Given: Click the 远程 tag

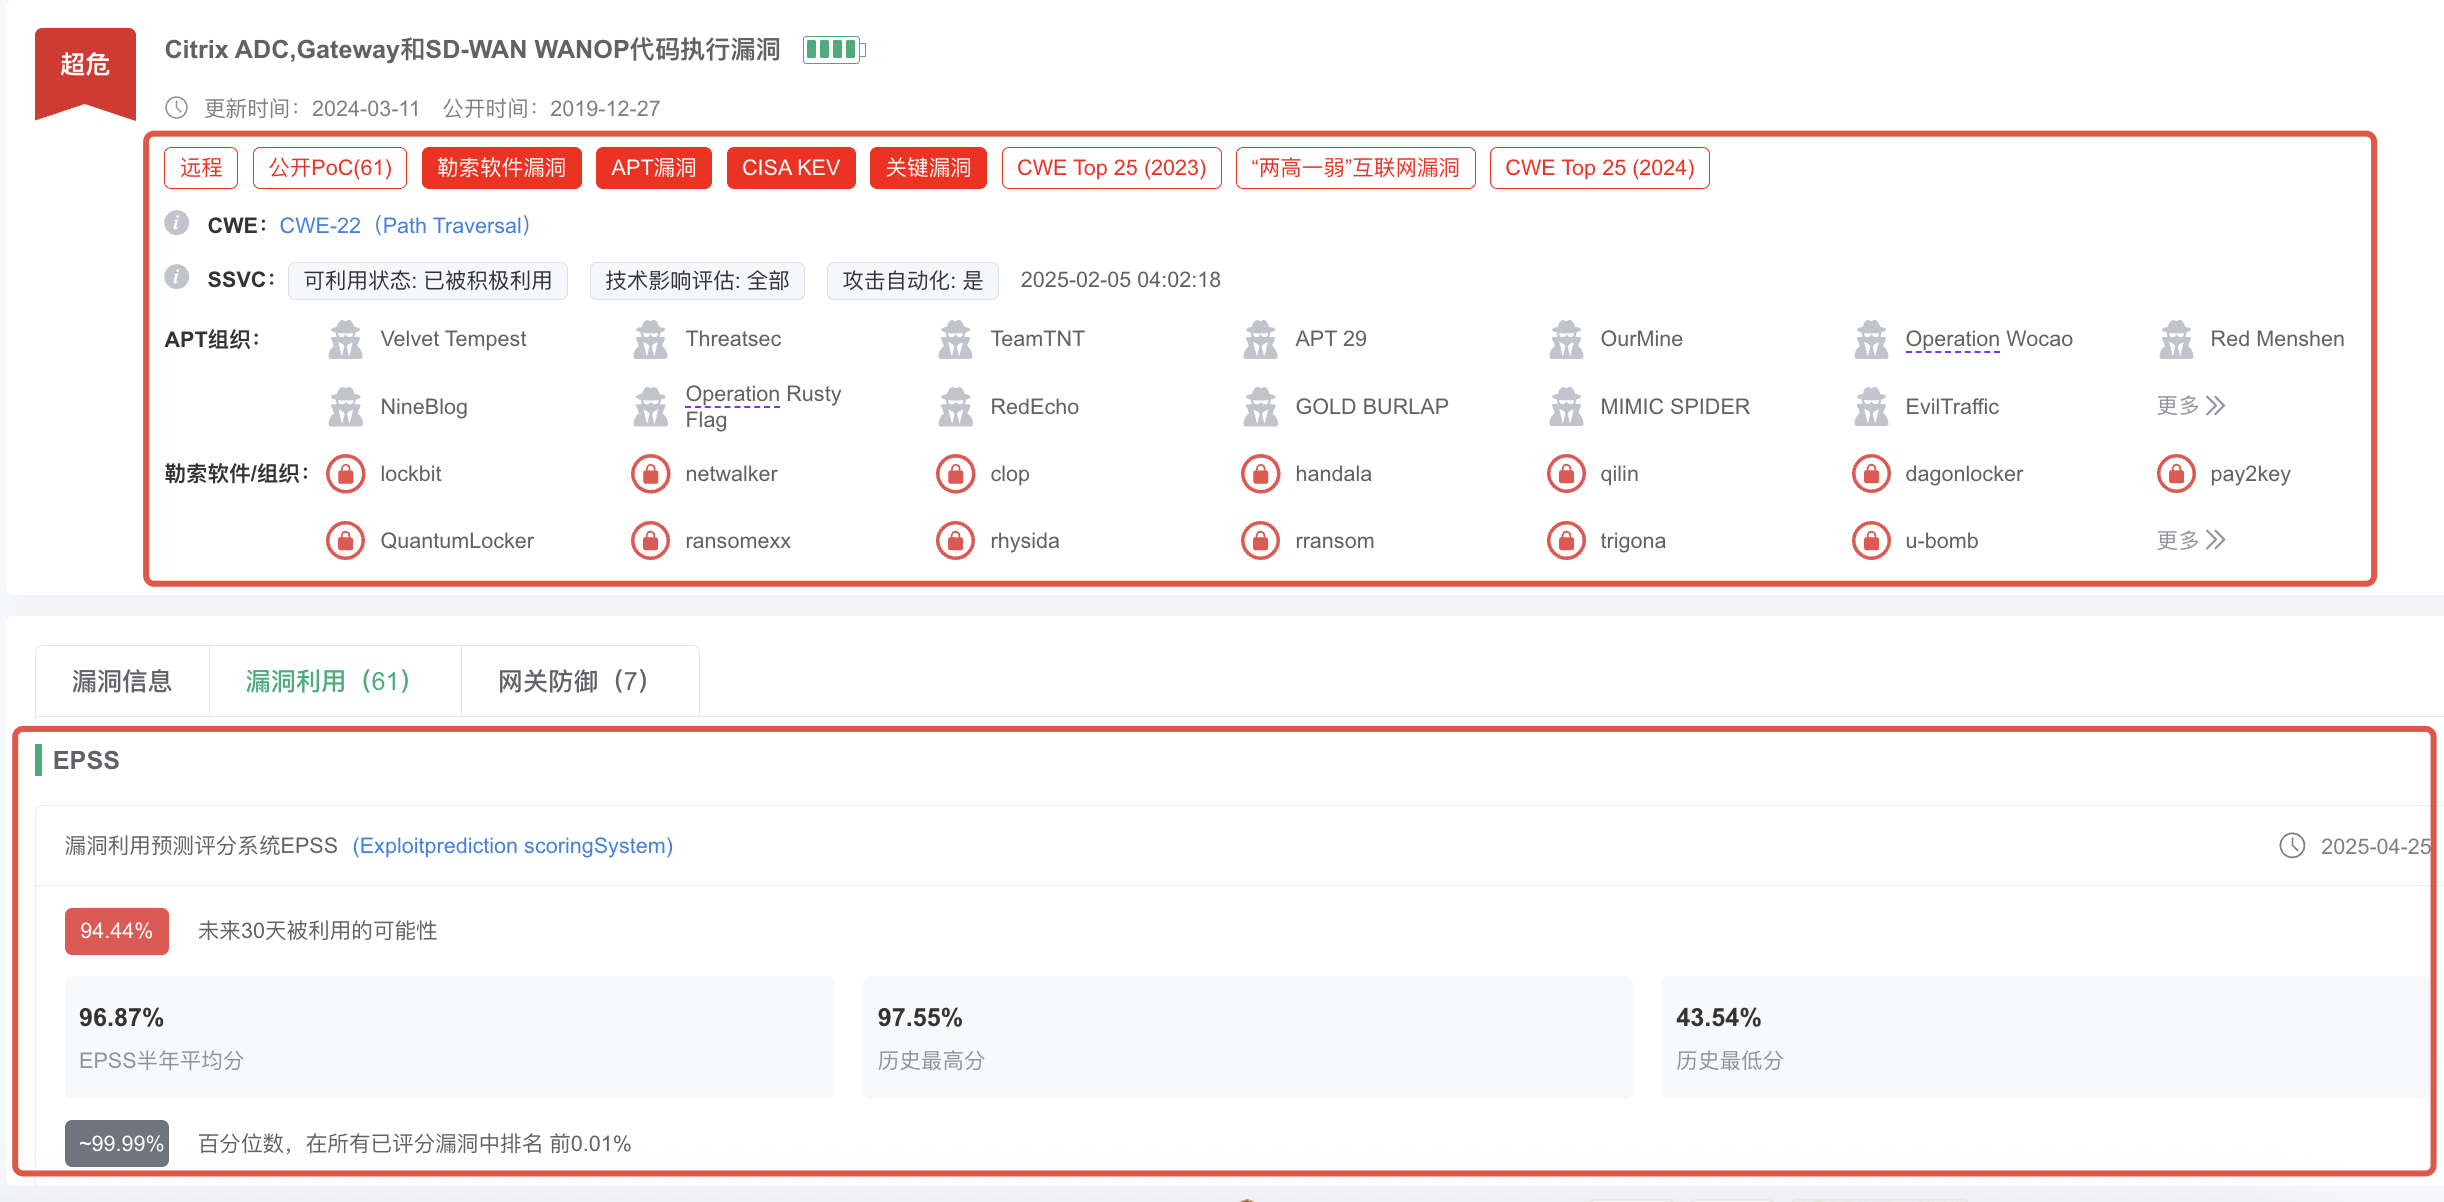Looking at the screenshot, I should point(201,168).
